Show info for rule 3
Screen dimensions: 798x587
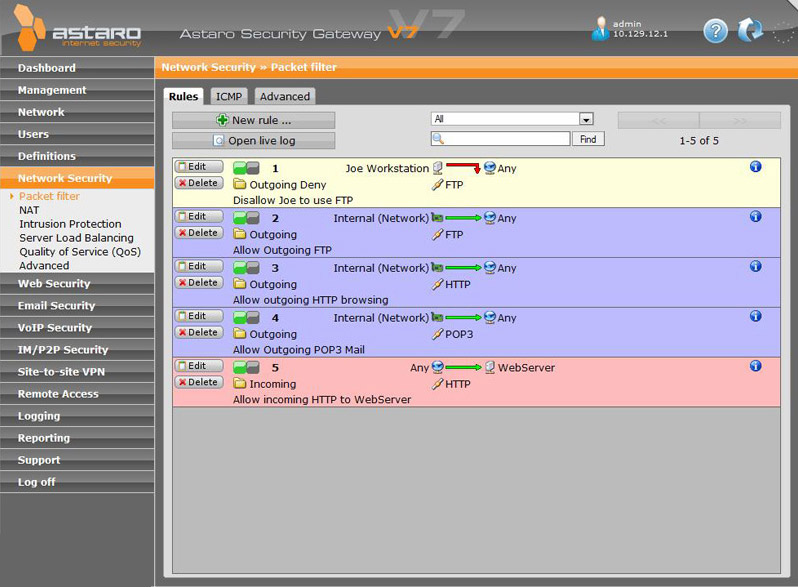(756, 266)
